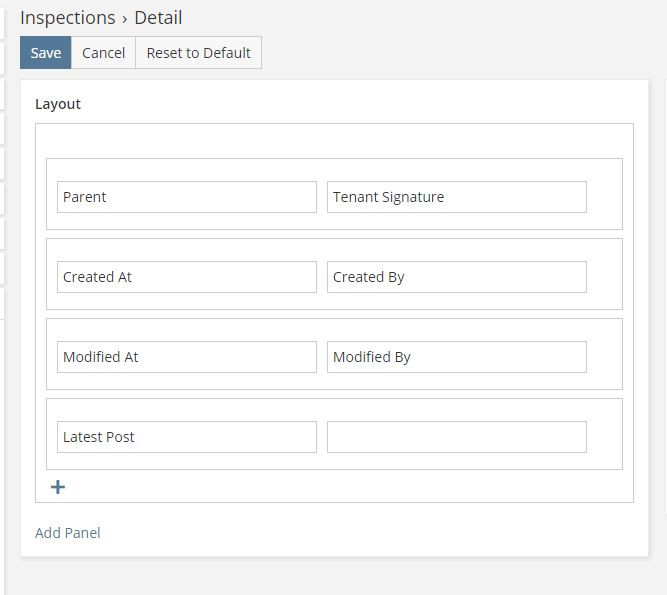This screenshot has height=595, width=667.
Task: Click the Detail breadcrumb title
Action: 159,18
